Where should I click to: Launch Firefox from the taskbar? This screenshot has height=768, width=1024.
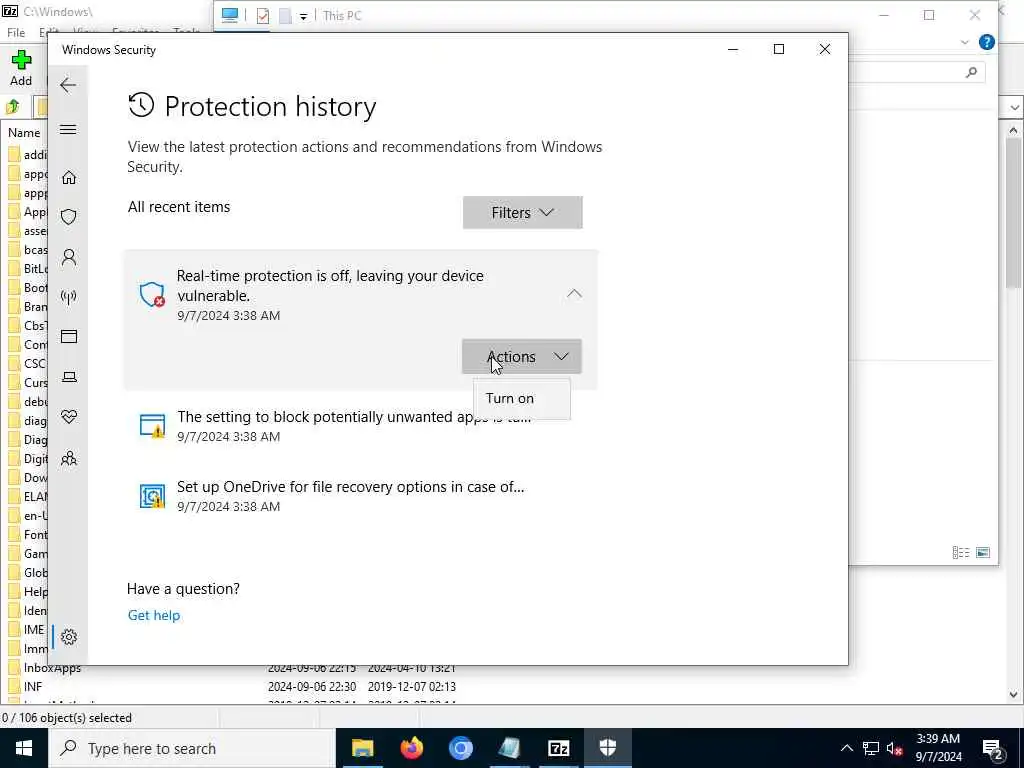pyautogui.click(x=411, y=748)
